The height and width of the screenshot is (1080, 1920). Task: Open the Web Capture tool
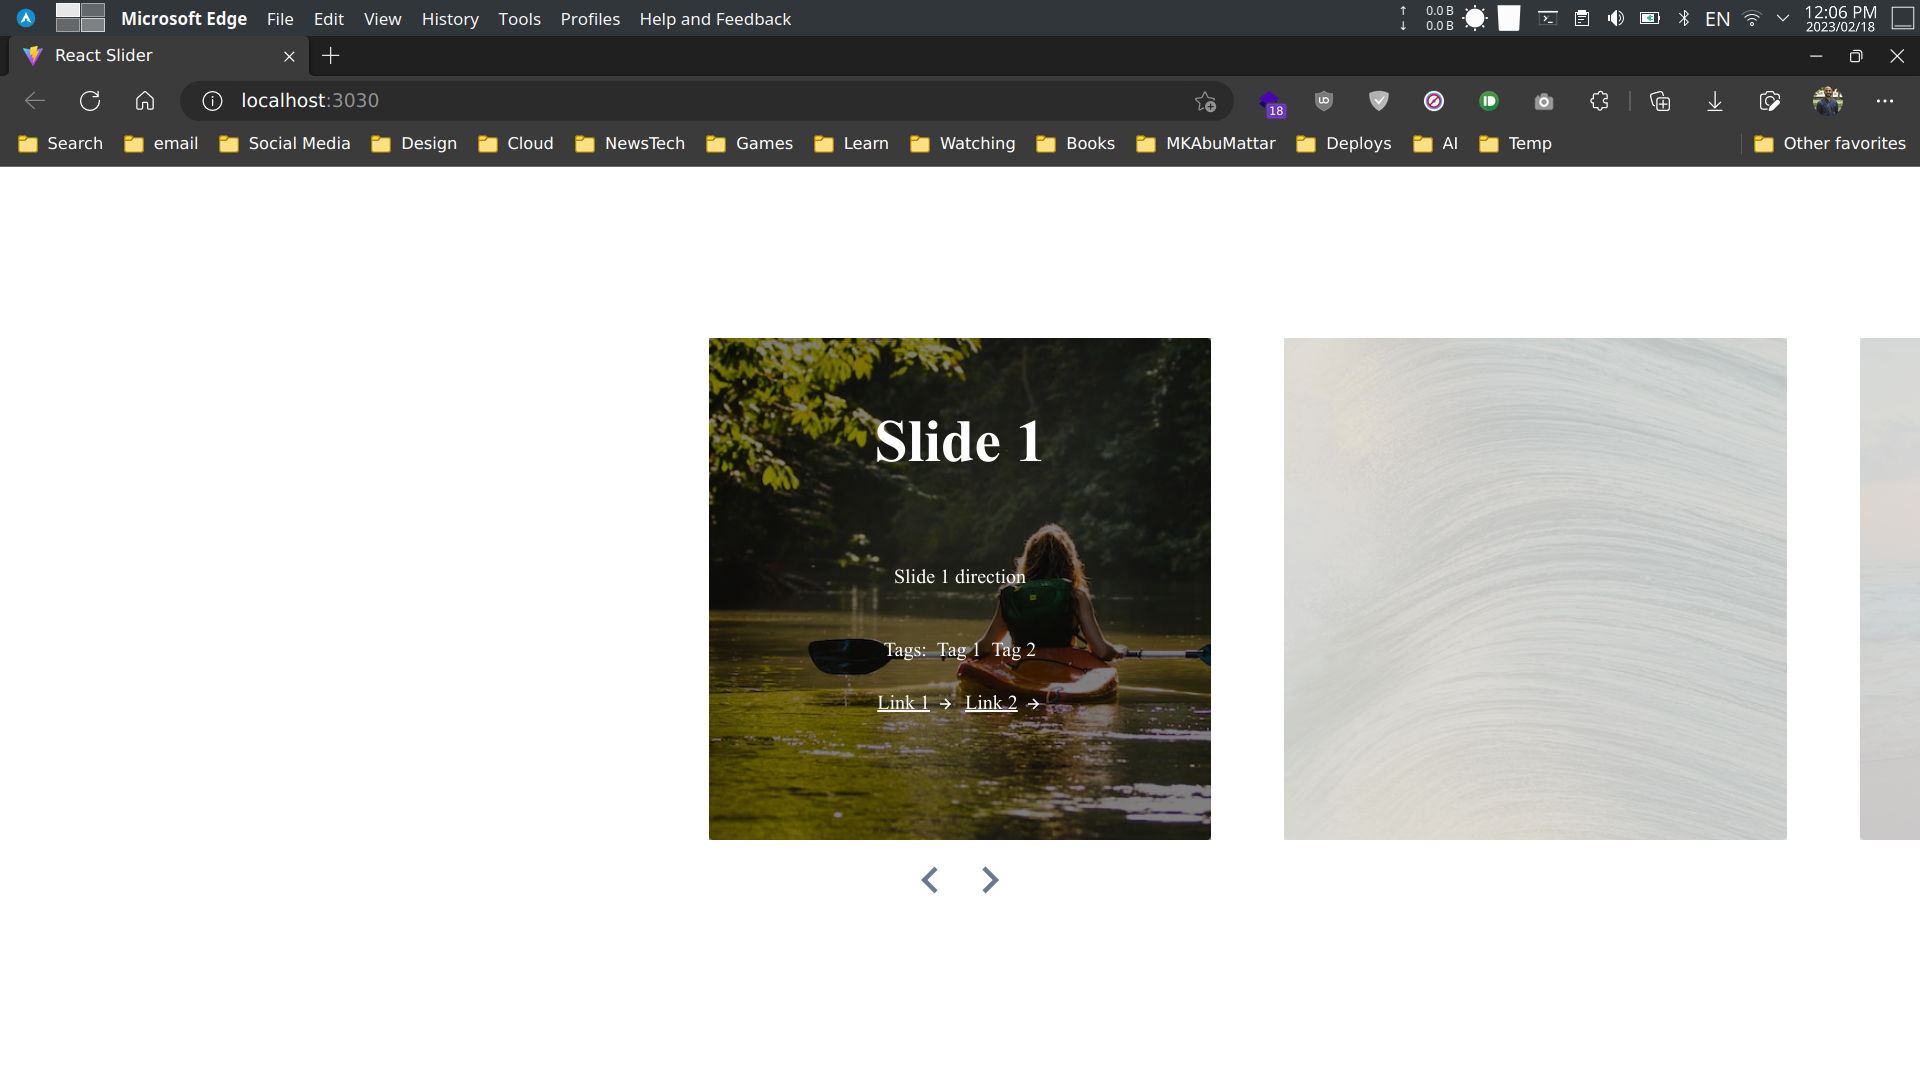coord(1769,101)
